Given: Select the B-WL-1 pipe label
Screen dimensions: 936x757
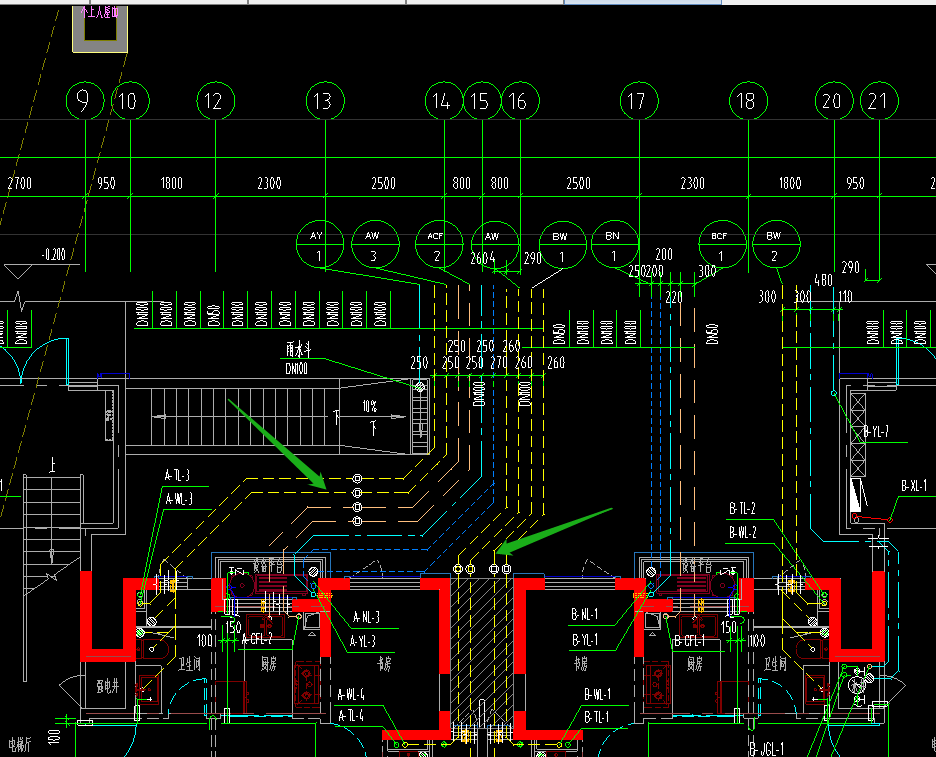Looking at the screenshot, I should coord(598,695).
